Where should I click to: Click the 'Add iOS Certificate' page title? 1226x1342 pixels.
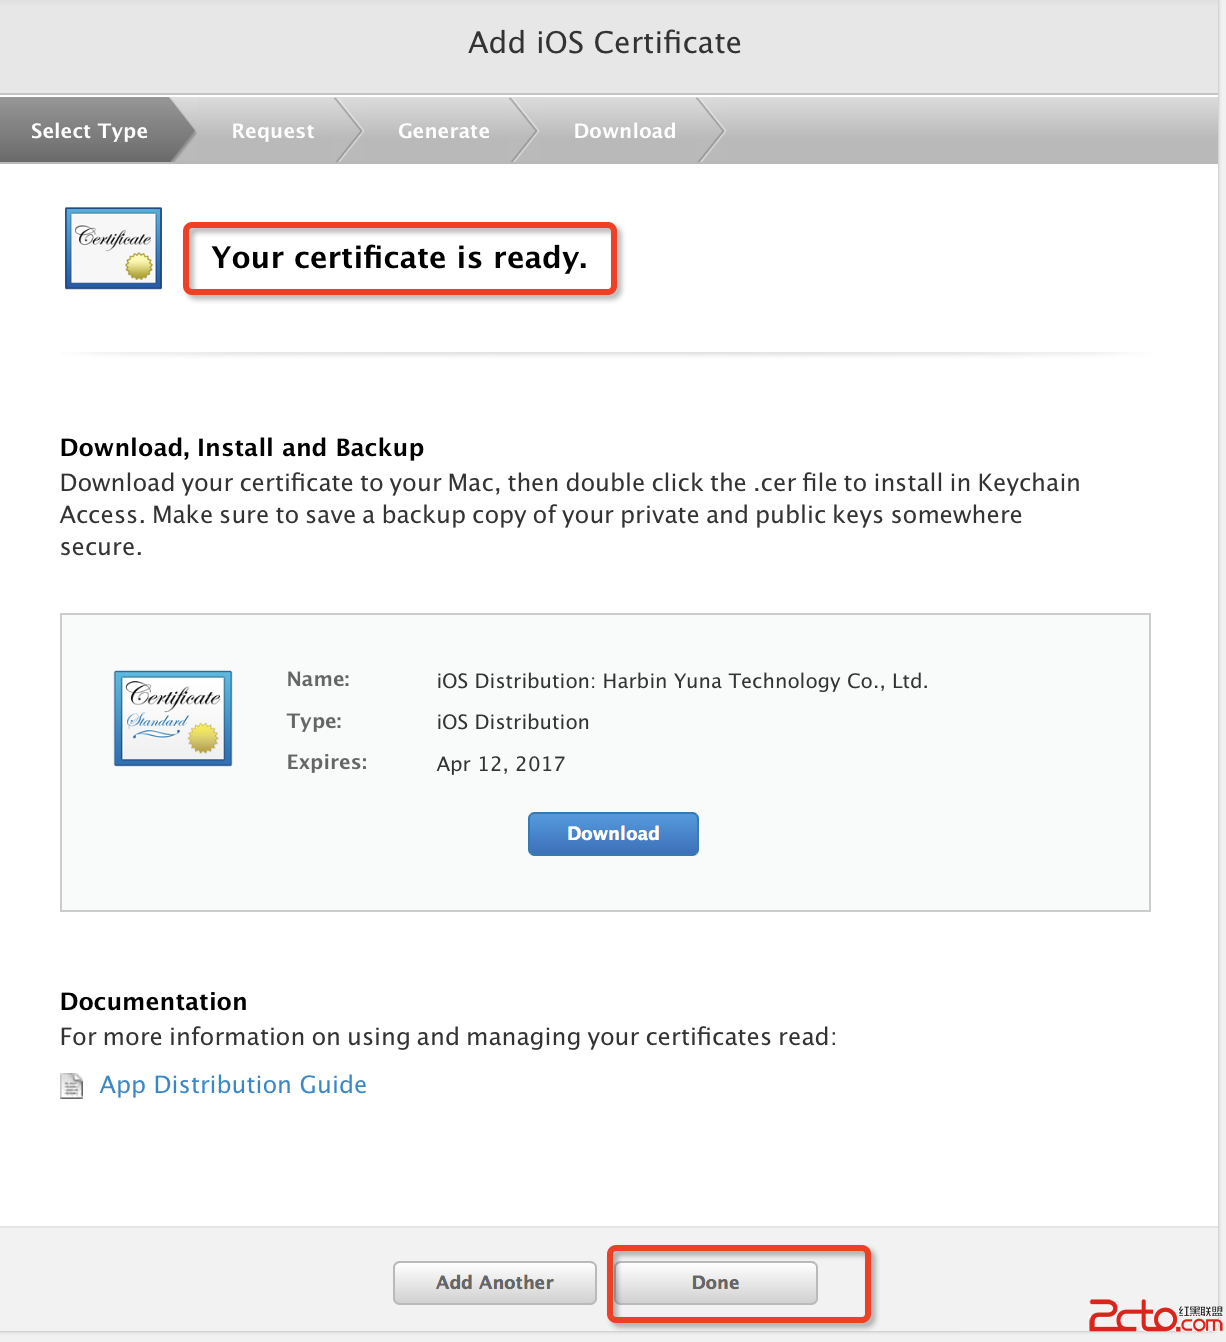[605, 43]
